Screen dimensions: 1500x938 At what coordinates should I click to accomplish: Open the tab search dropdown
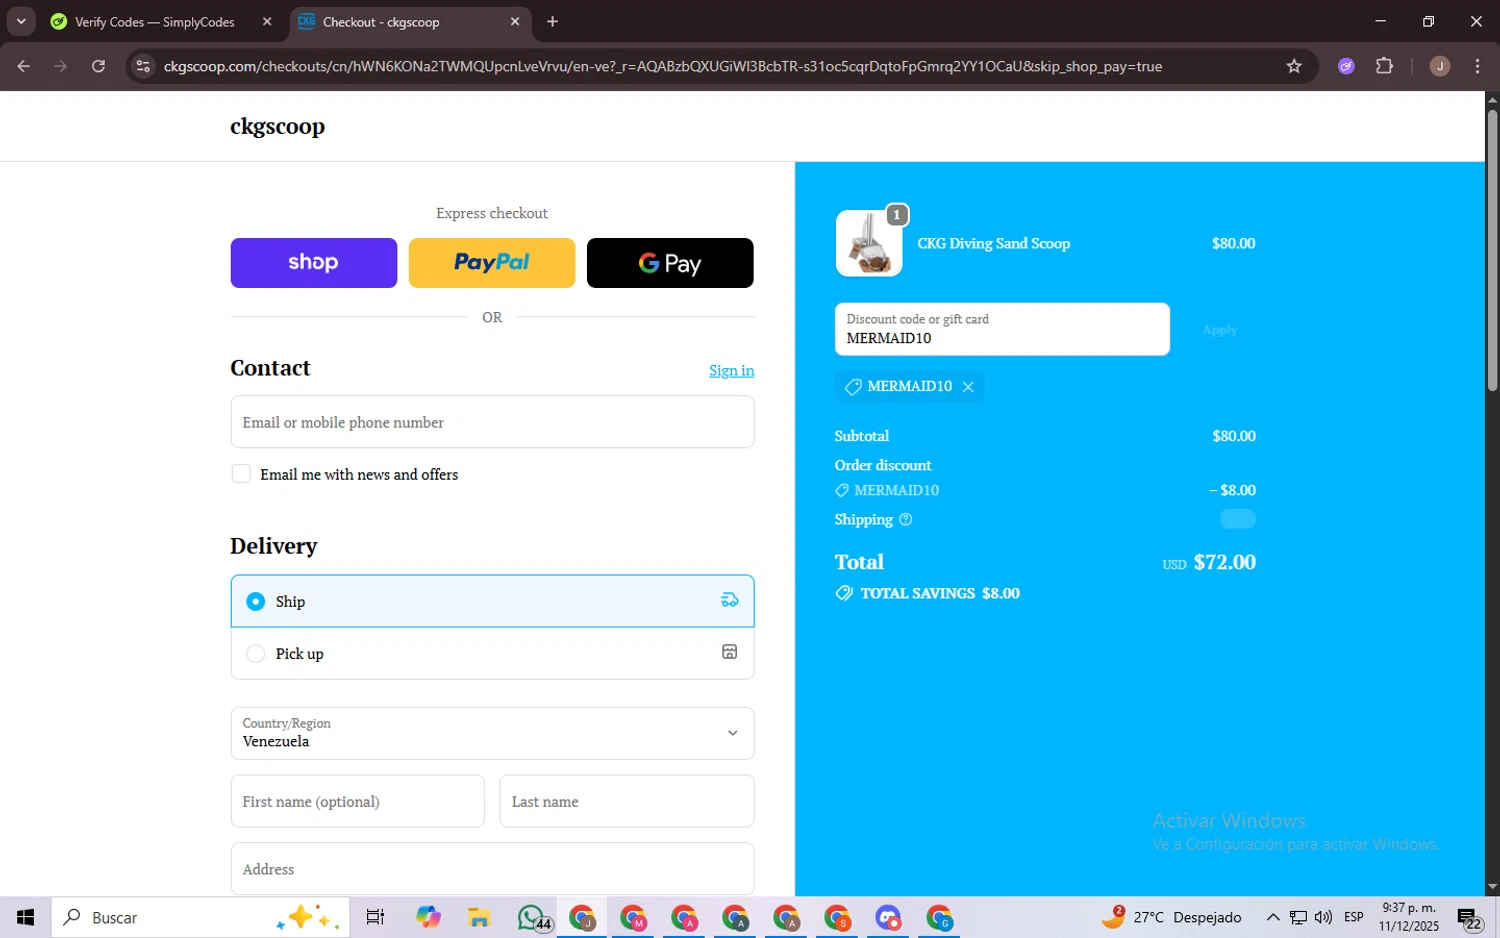(x=21, y=22)
